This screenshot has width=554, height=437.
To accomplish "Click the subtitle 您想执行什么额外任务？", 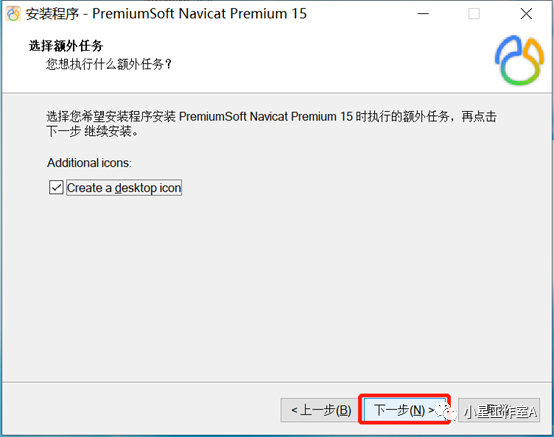I will [x=109, y=64].
